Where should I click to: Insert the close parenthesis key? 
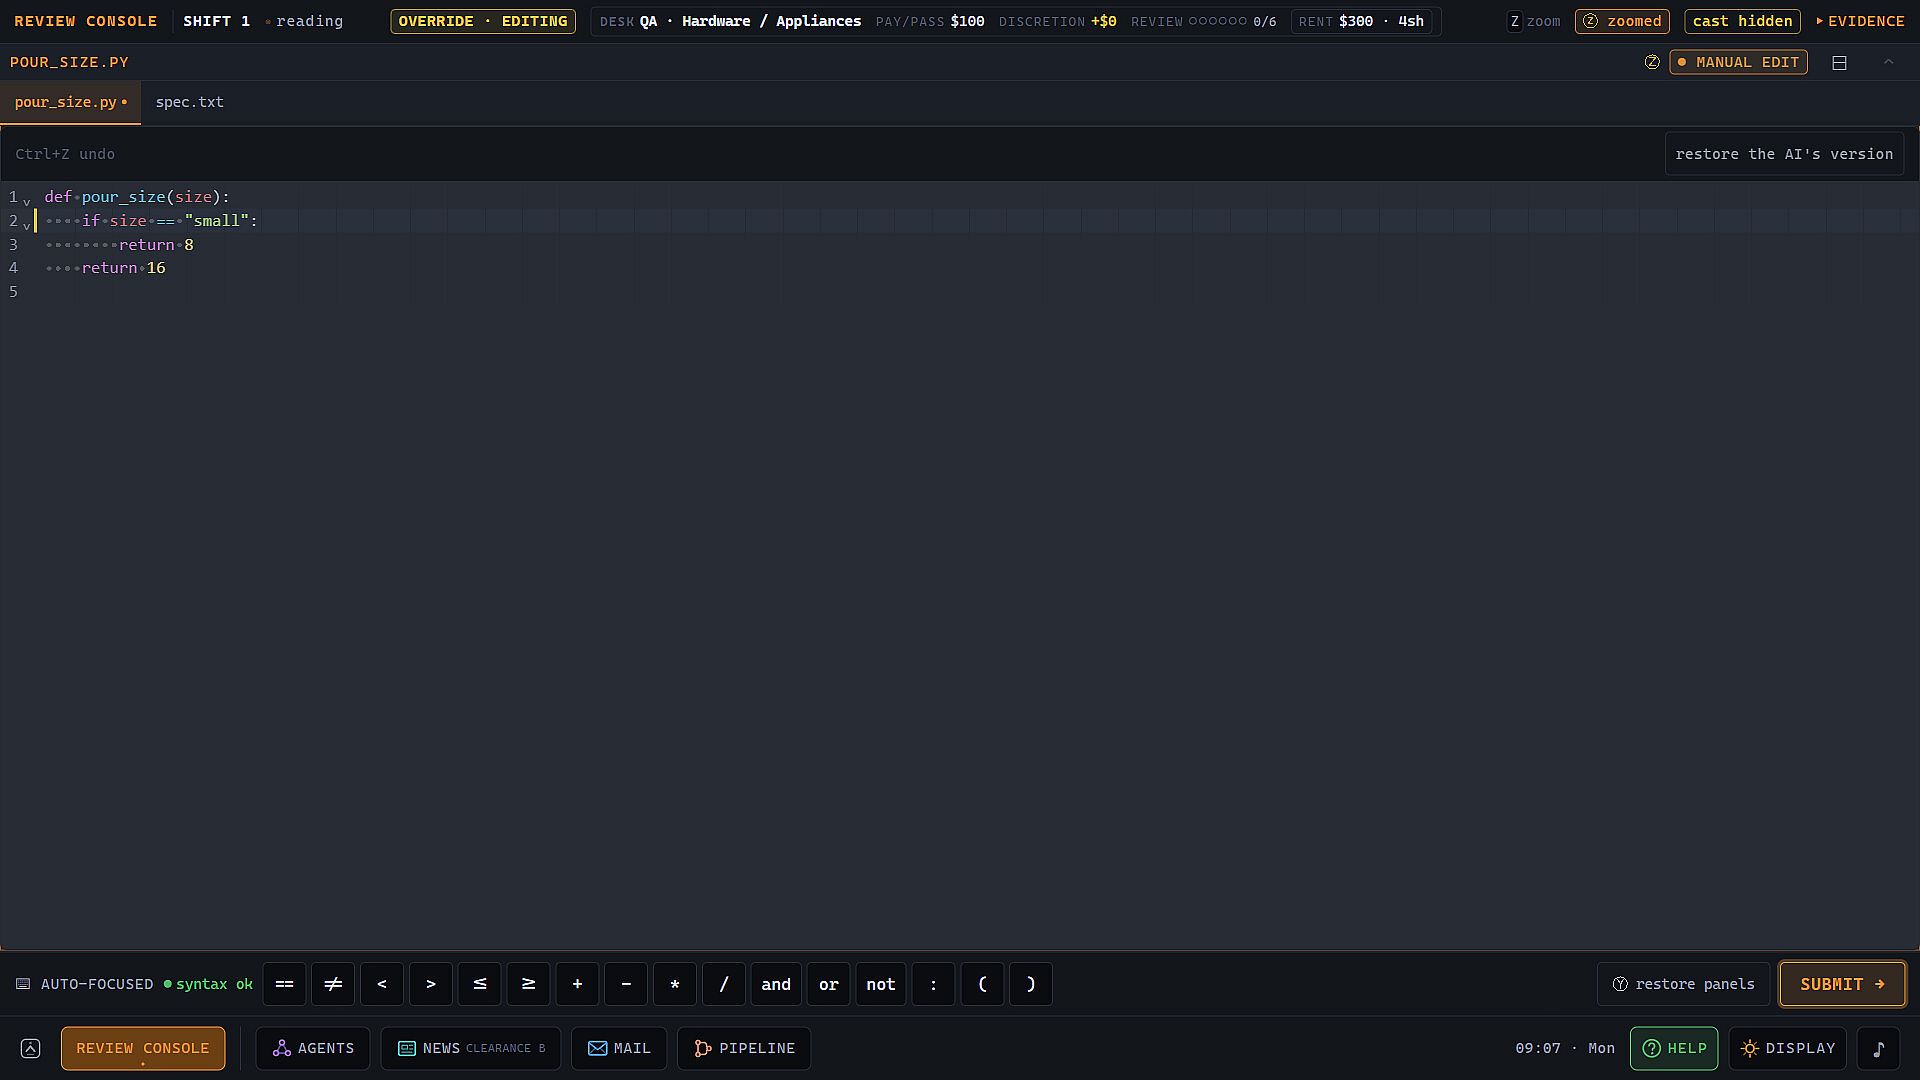pos(1031,984)
